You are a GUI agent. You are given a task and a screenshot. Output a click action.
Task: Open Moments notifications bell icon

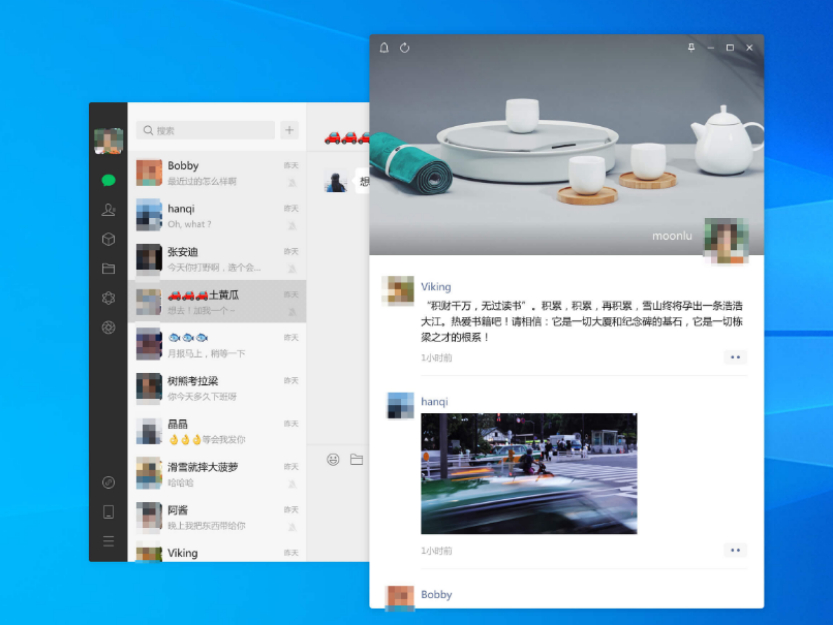(x=384, y=48)
